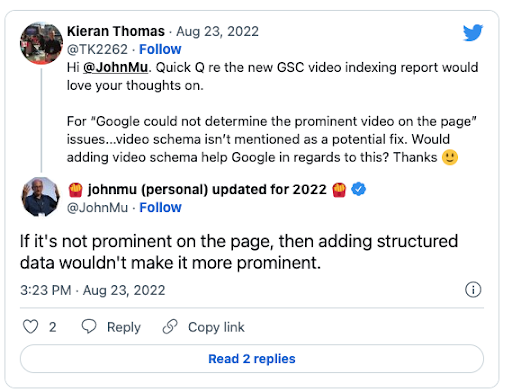Click the like count number 2
The height and width of the screenshot is (392, 512).
pyautogui.click(x=52, y=327)
